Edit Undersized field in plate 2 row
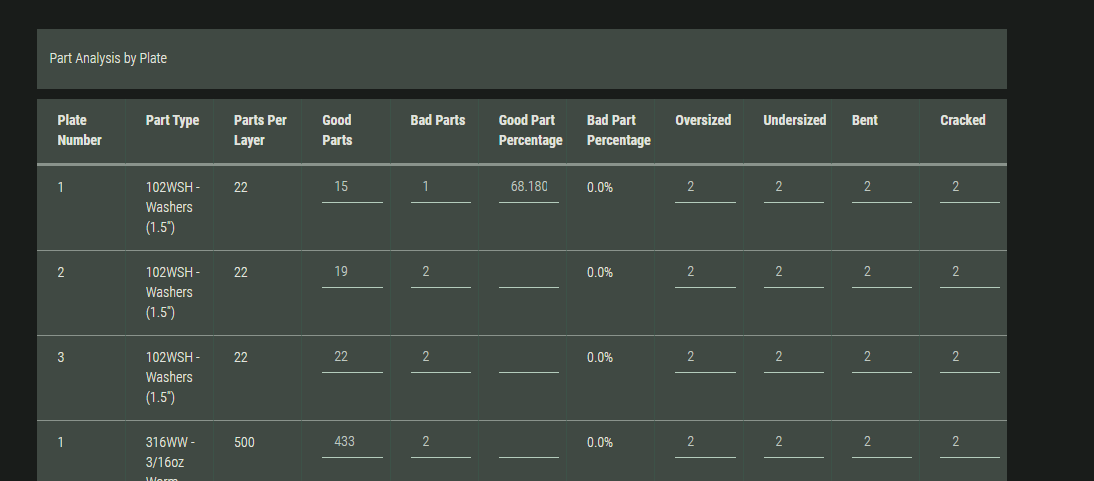1094x481 pixels. tap(793, 272)
